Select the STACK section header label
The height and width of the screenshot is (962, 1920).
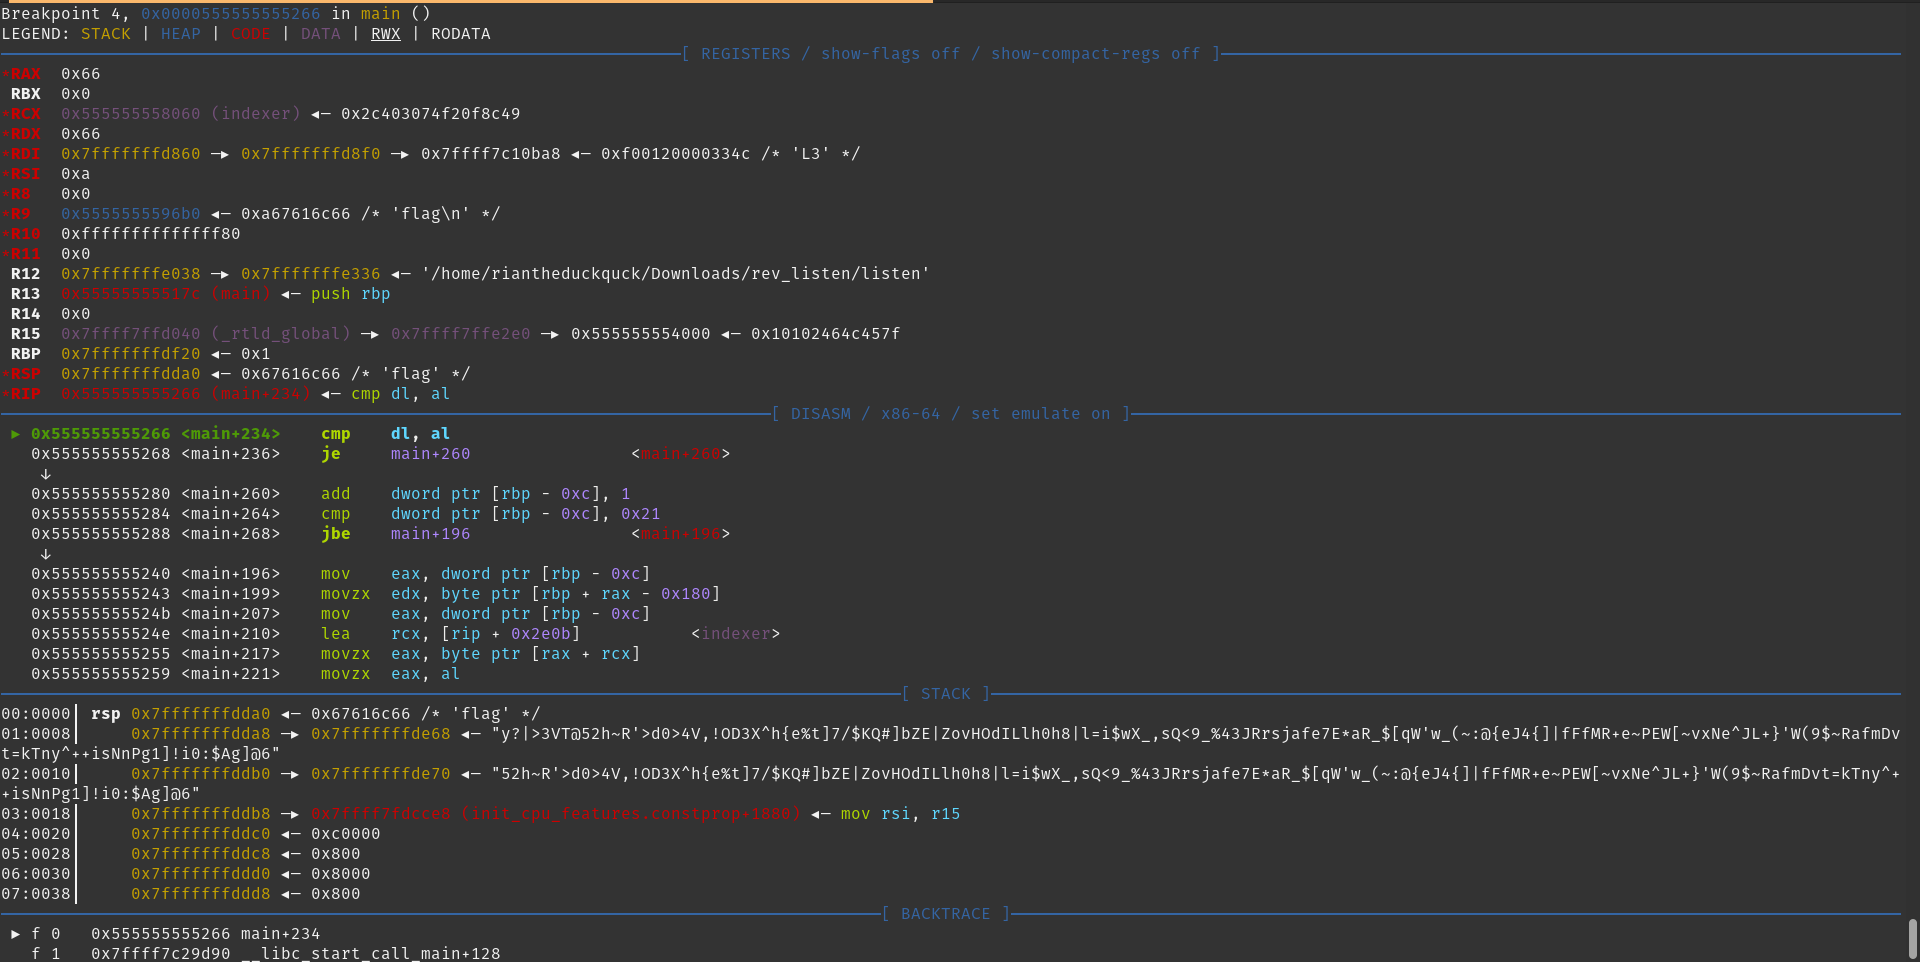click(x=945, y=694)
